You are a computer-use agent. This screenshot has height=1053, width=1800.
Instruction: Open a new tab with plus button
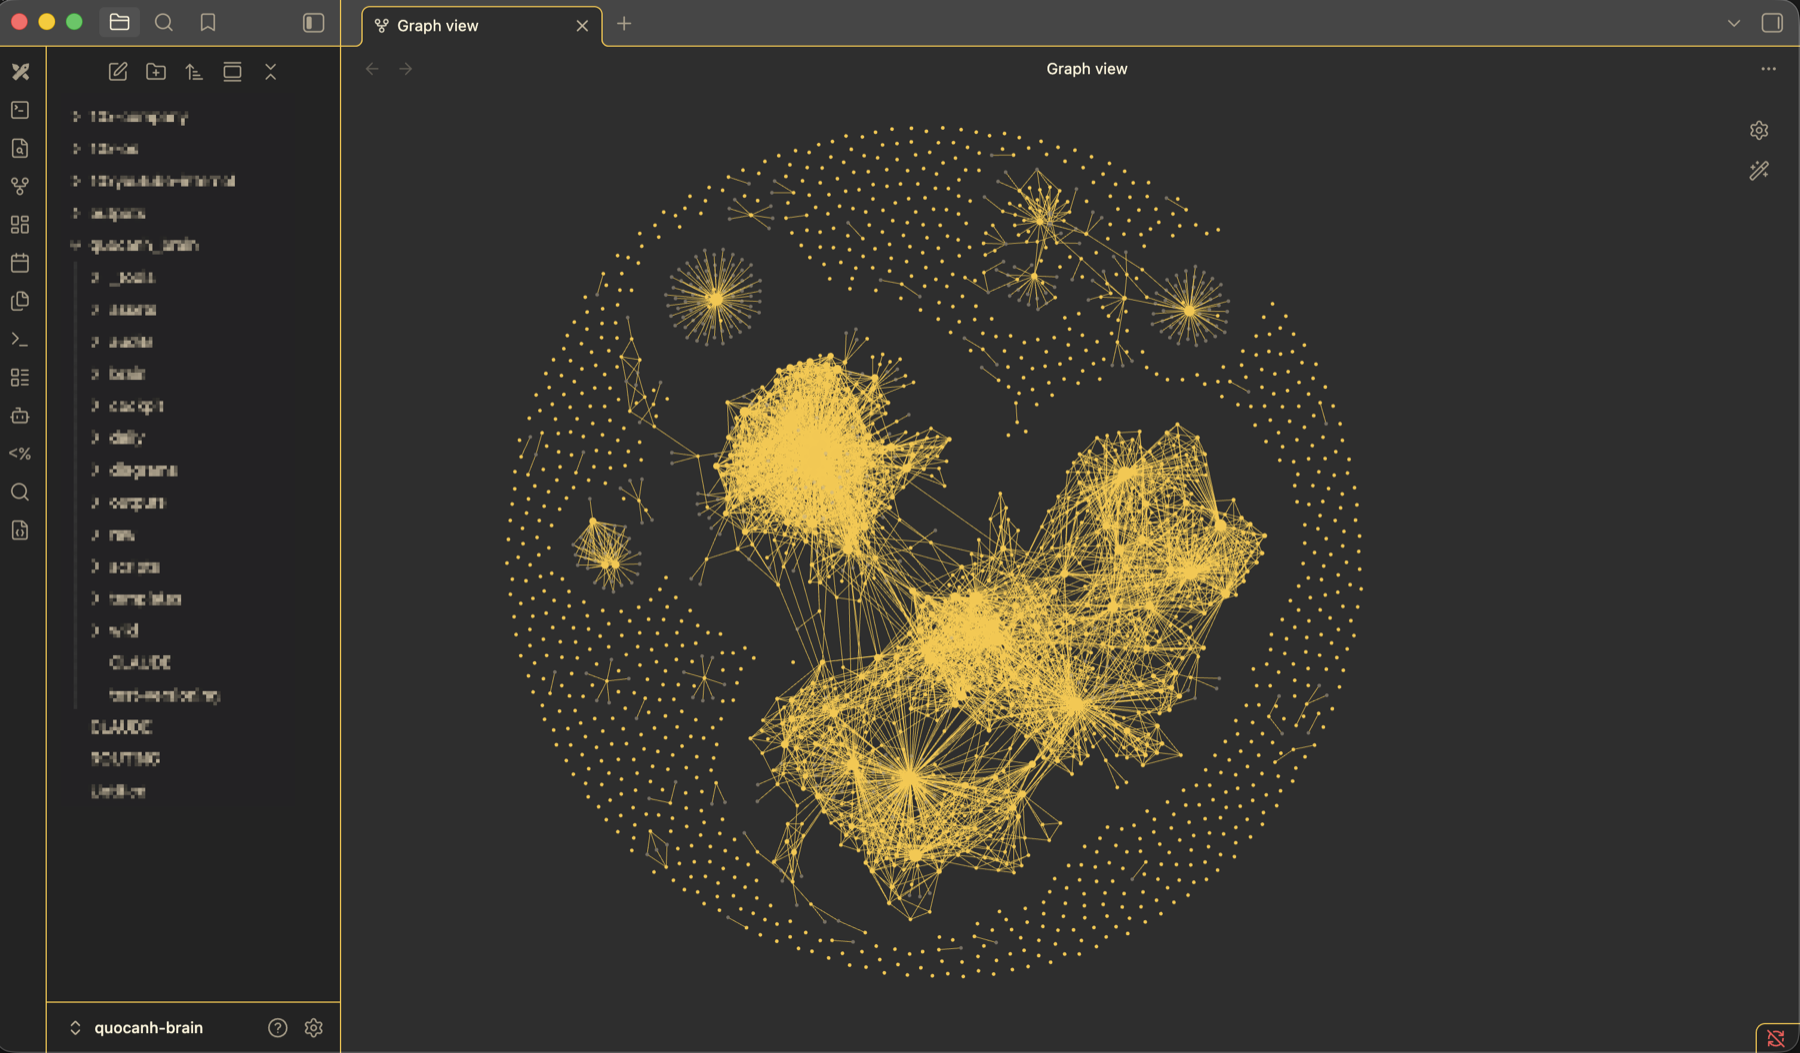tap(624, 24)
